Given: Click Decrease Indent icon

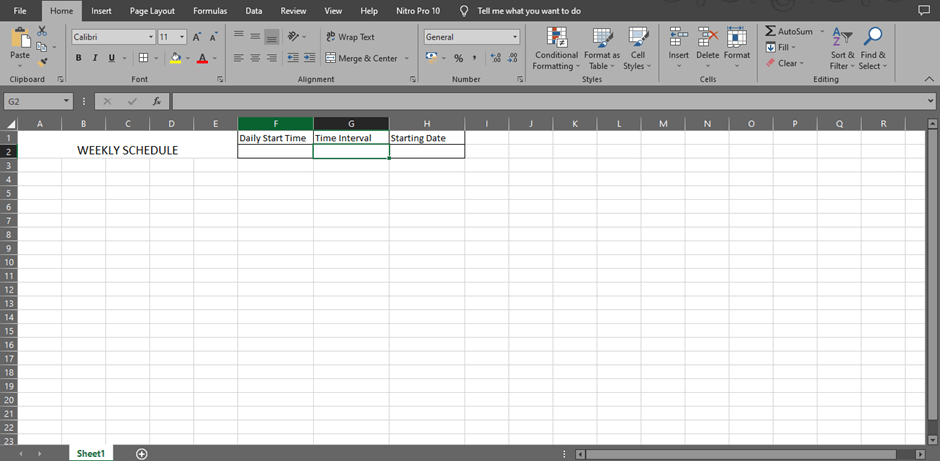Looking at the screenshot, I should [293, 58].
